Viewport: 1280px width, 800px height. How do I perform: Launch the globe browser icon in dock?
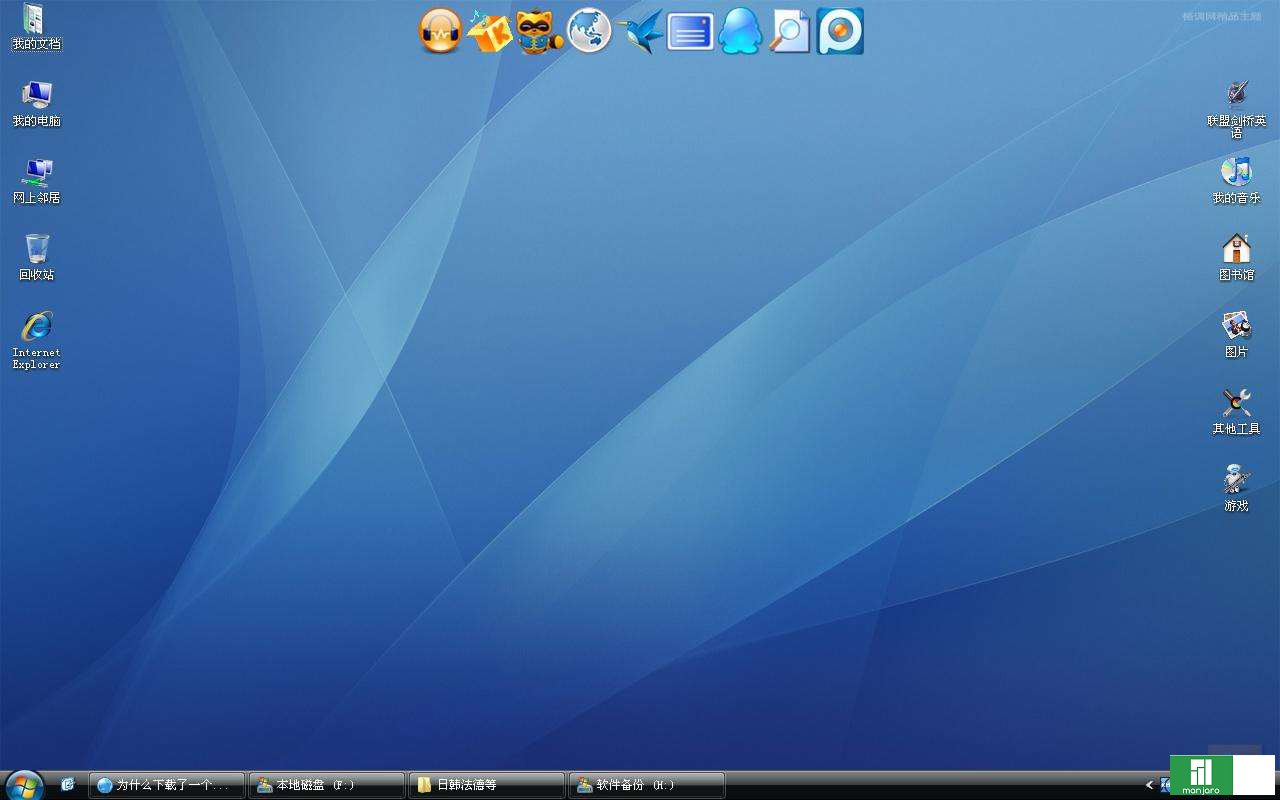[x=589, y=31]
